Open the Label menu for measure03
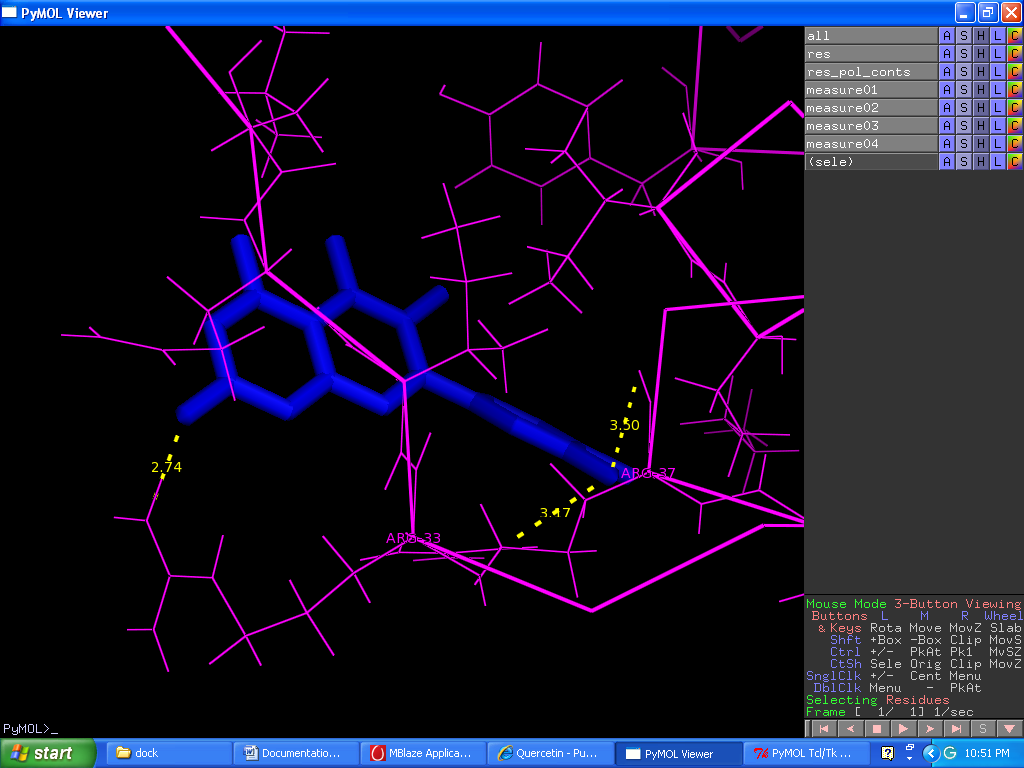This screenshot has width=1024, height=768. pos(997,126)
